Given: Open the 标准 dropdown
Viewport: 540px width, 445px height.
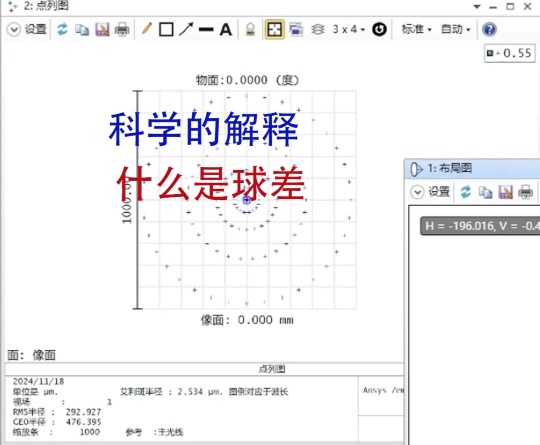Looking at the screenshot, I should point(416,29).
